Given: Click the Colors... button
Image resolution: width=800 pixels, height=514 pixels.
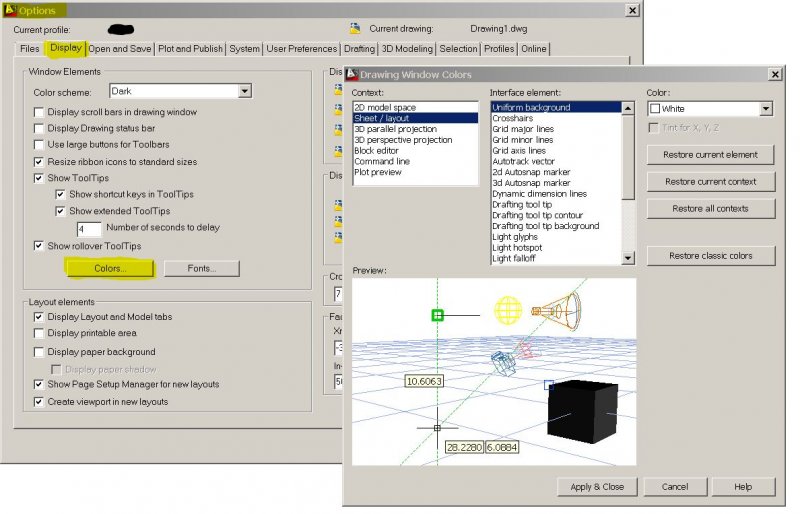Looking at the screenshot, I should 110,268.
